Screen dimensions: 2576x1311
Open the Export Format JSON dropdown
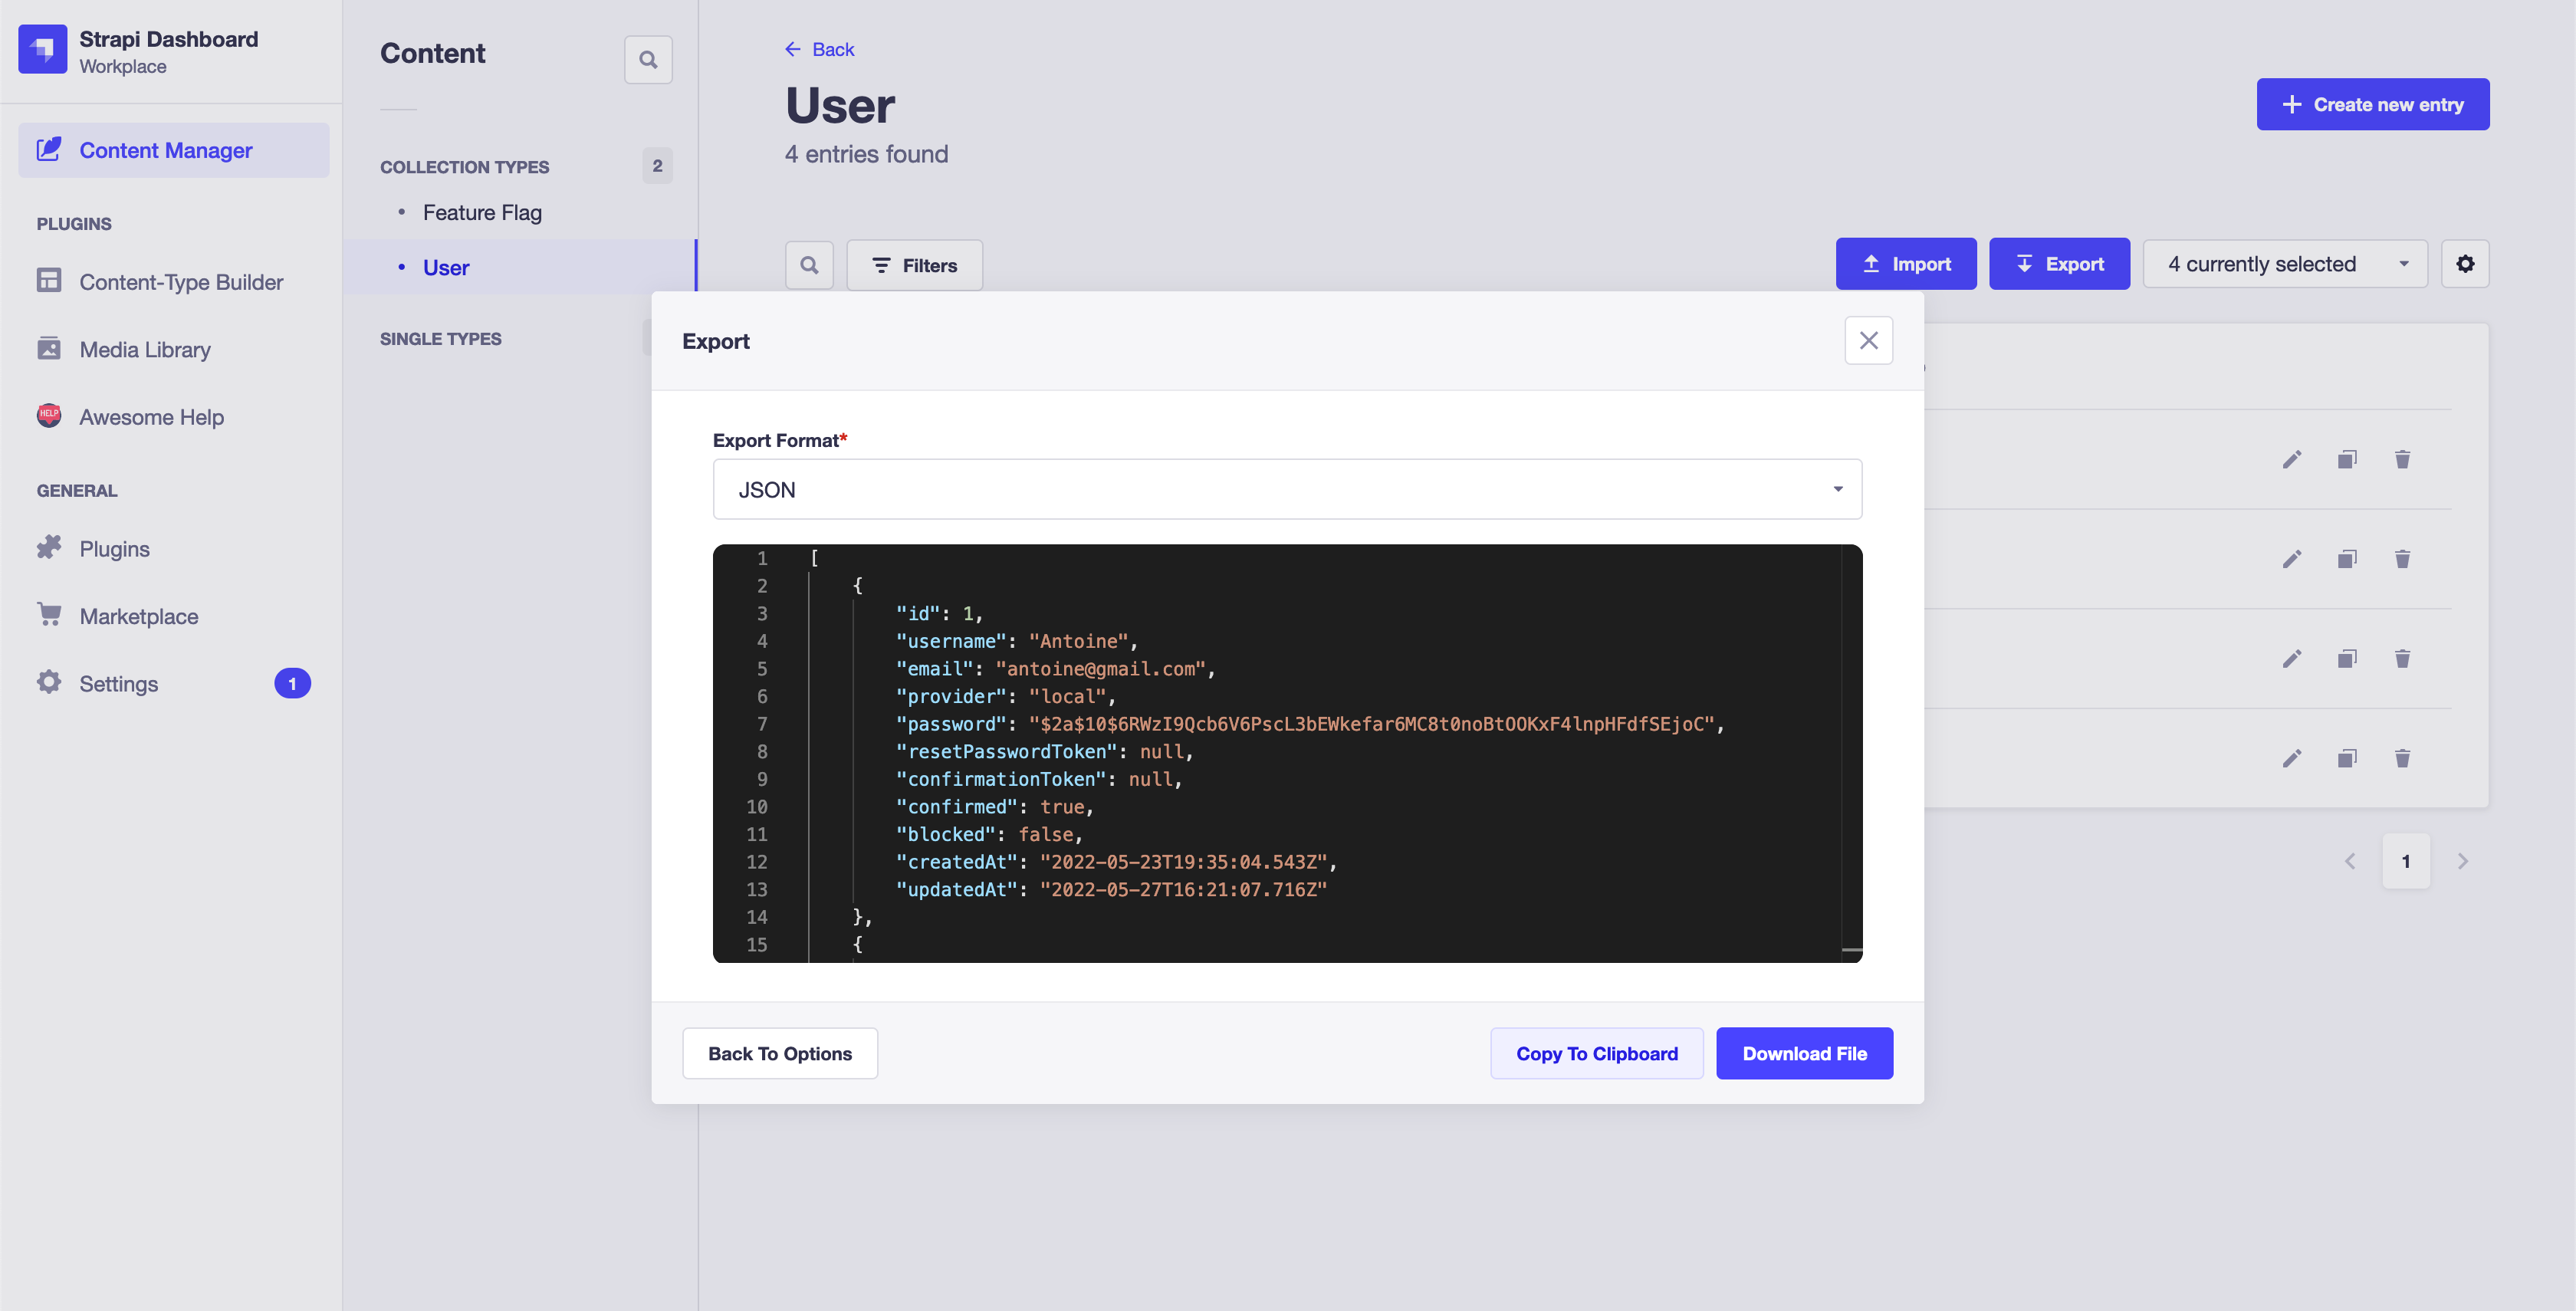[x=1287, y=488]
